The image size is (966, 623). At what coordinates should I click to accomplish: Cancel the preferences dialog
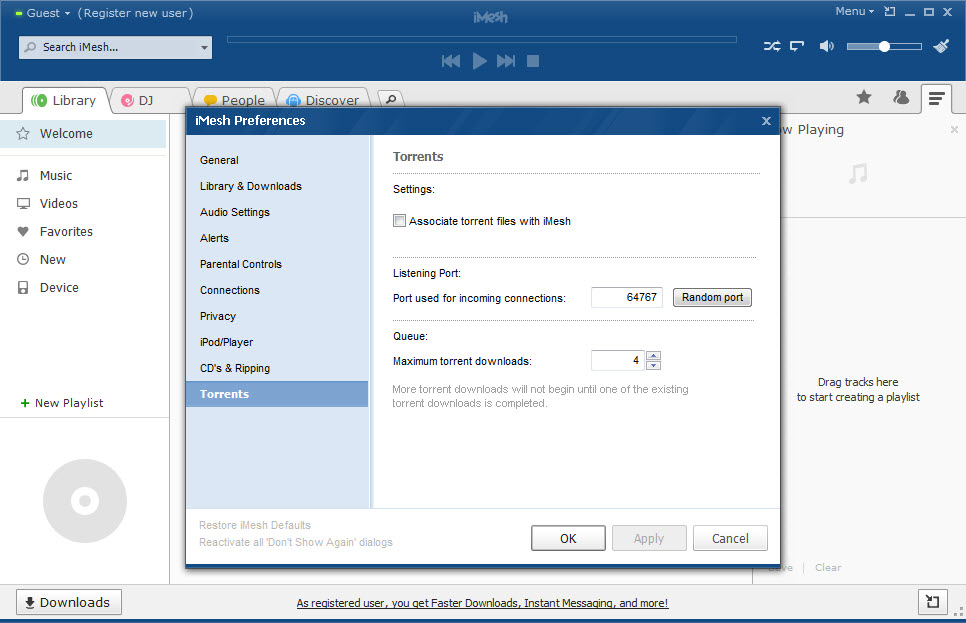730,538
